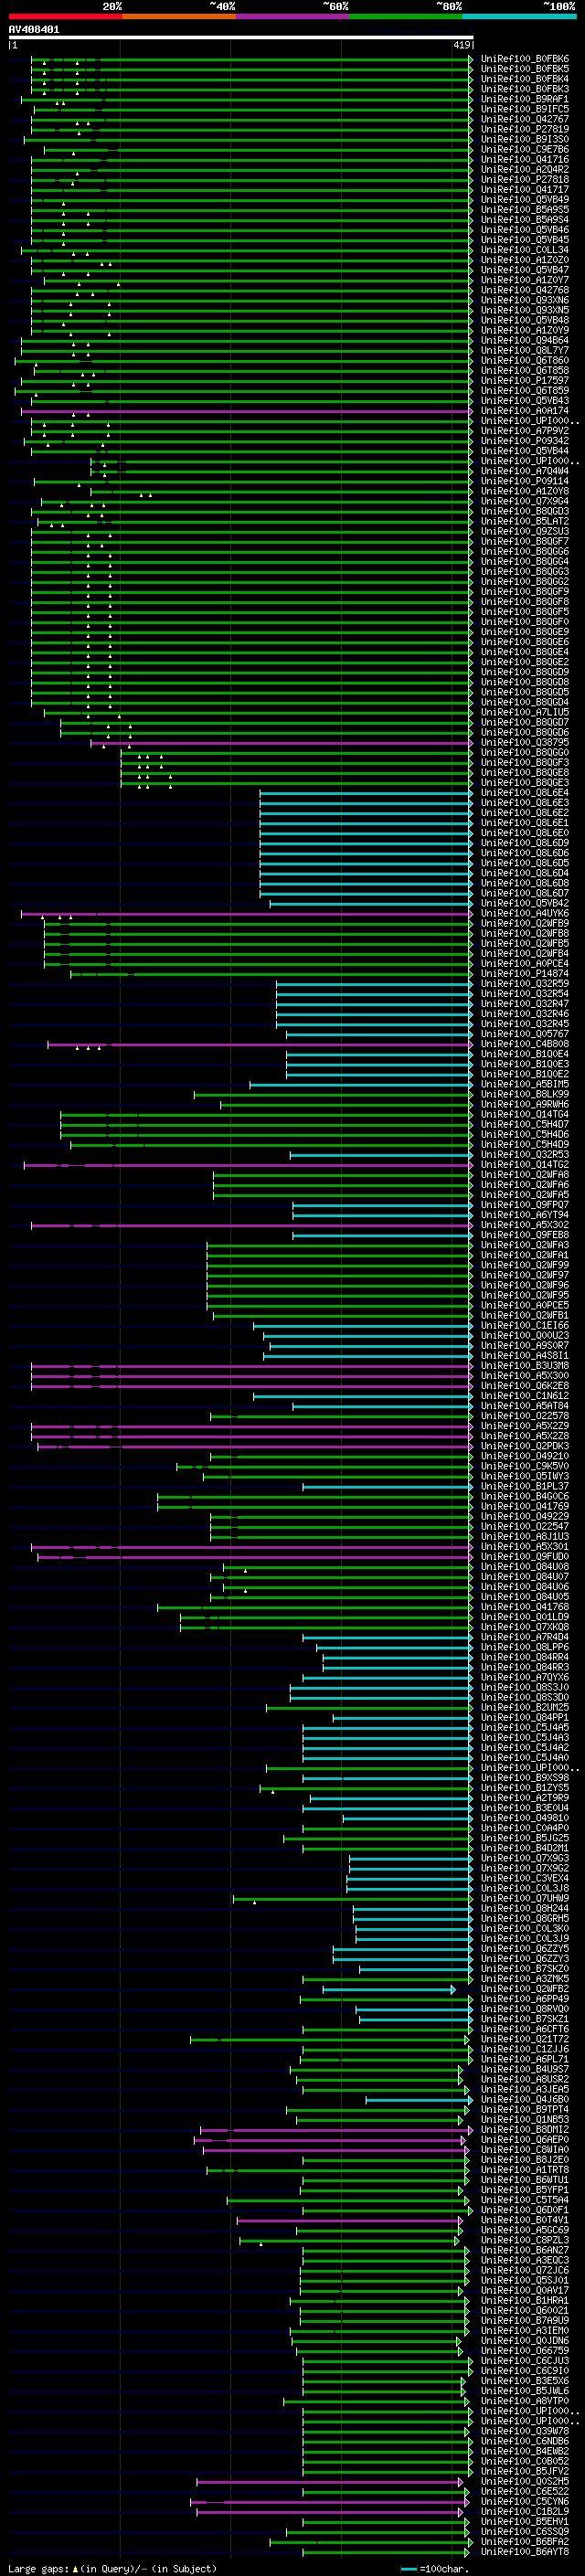Choose the UniRef100_P27818 hit

[524, 180]
